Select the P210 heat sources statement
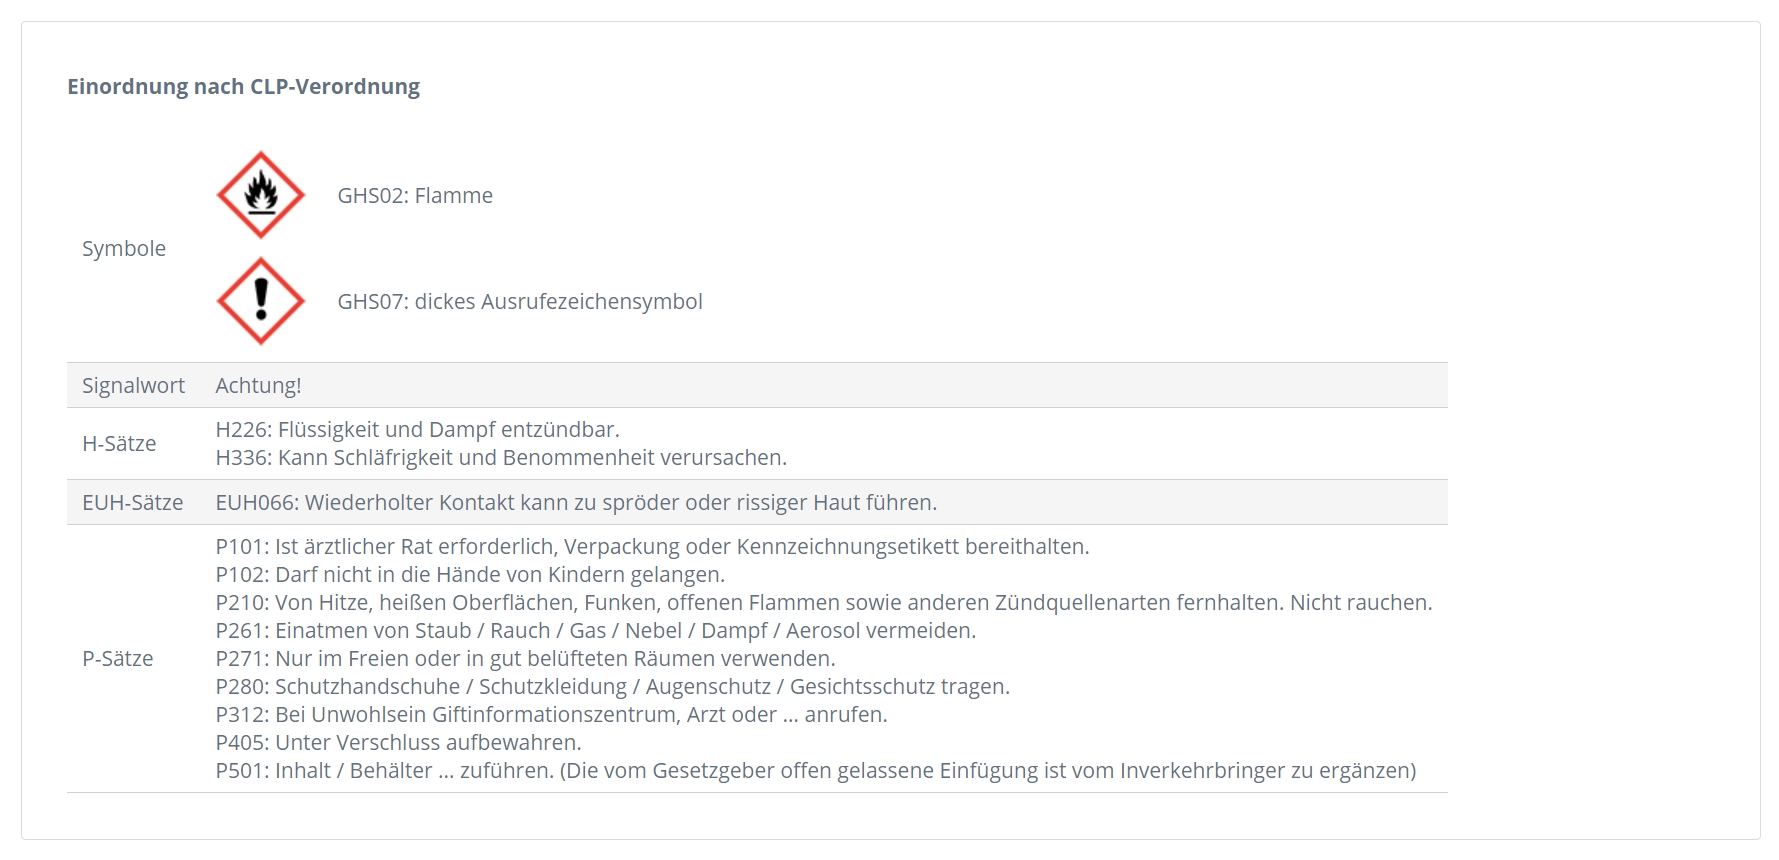The width and height of the screenshot is (1779, 860). coord(824,603)
